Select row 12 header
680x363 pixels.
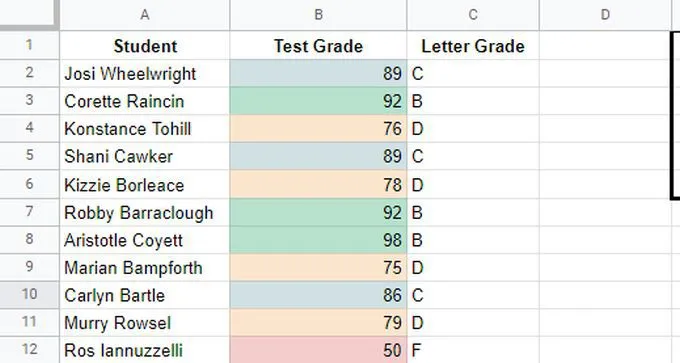coord(29,350)
